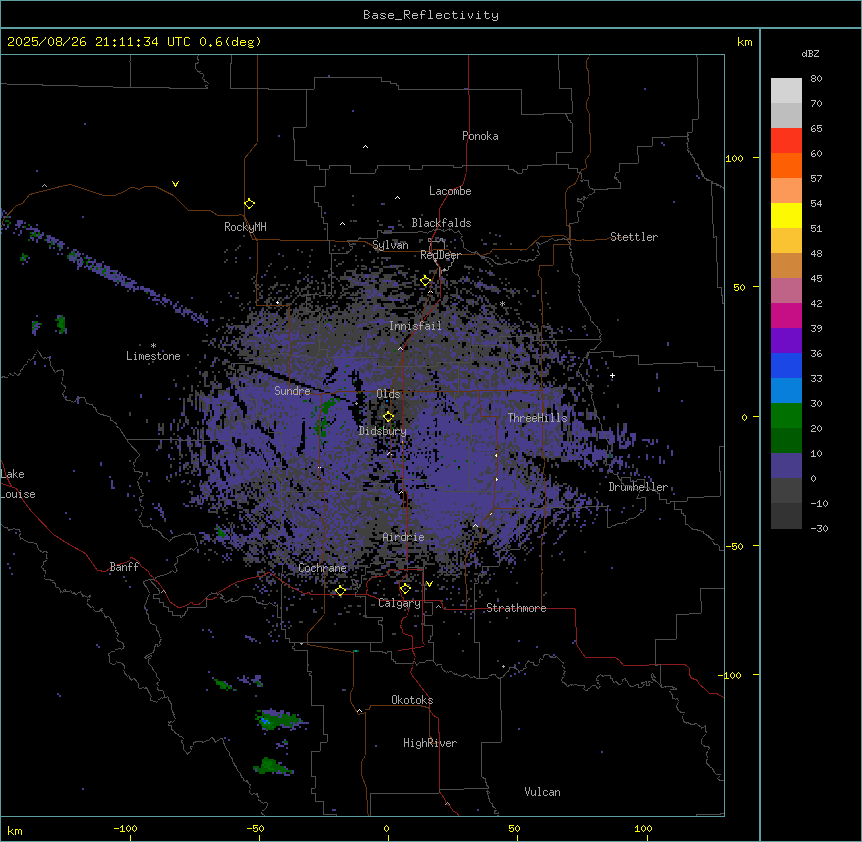Viewport: 862px width, 842px height.
Task: Click the Blackfalds city label
Action: 441,223
